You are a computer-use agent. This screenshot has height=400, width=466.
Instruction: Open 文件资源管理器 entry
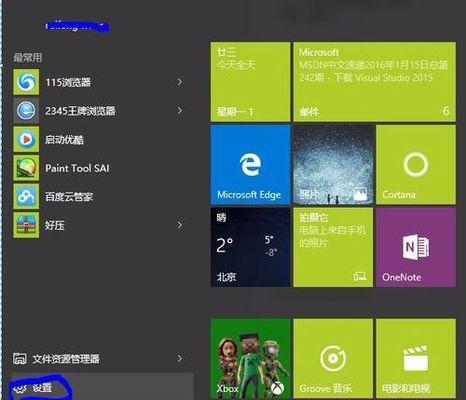93,359
